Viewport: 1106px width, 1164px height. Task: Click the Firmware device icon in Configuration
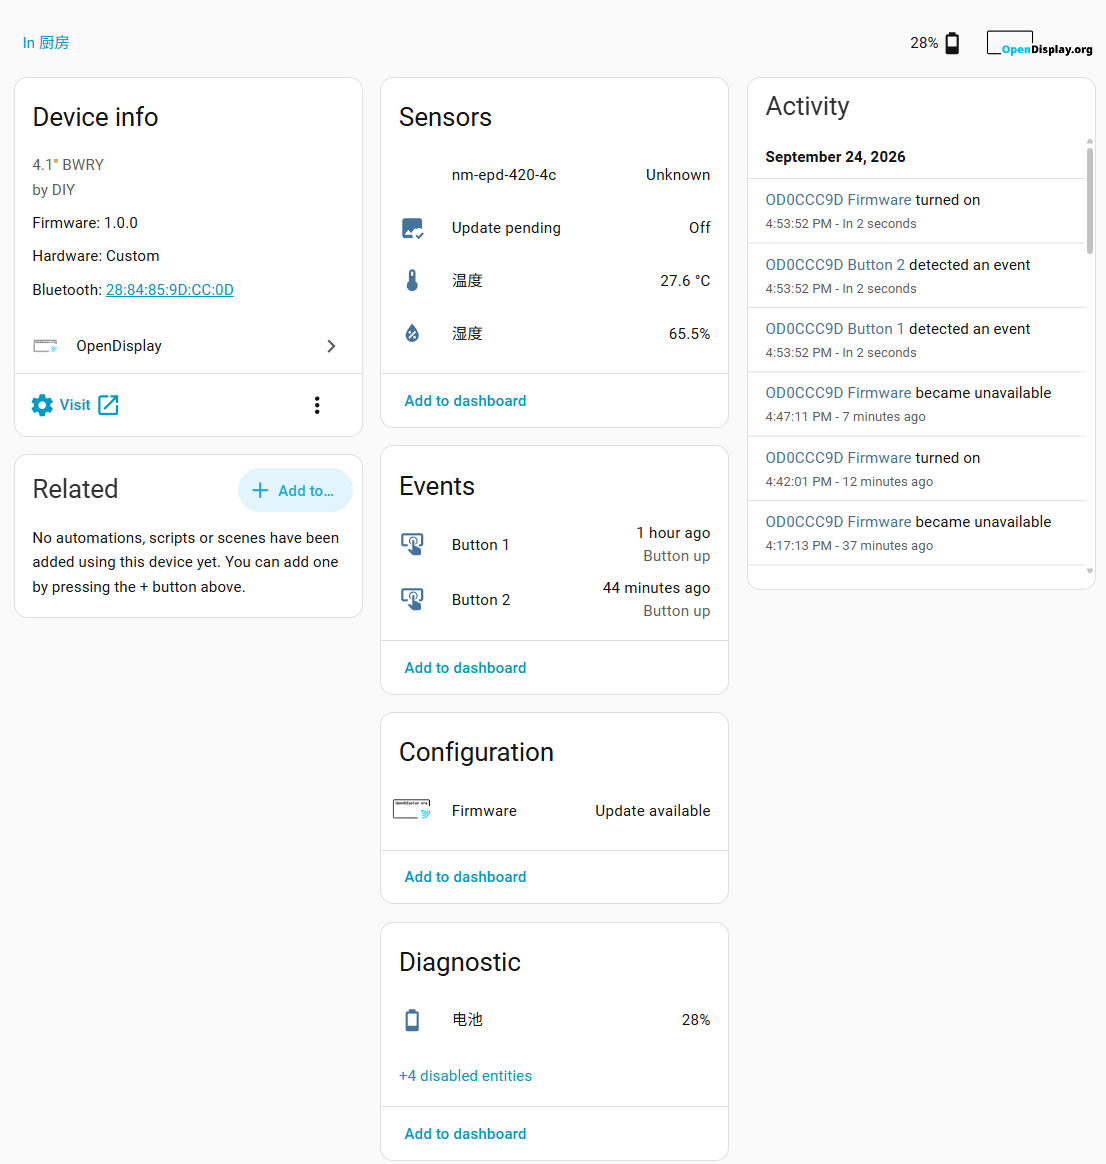[412, 809]
